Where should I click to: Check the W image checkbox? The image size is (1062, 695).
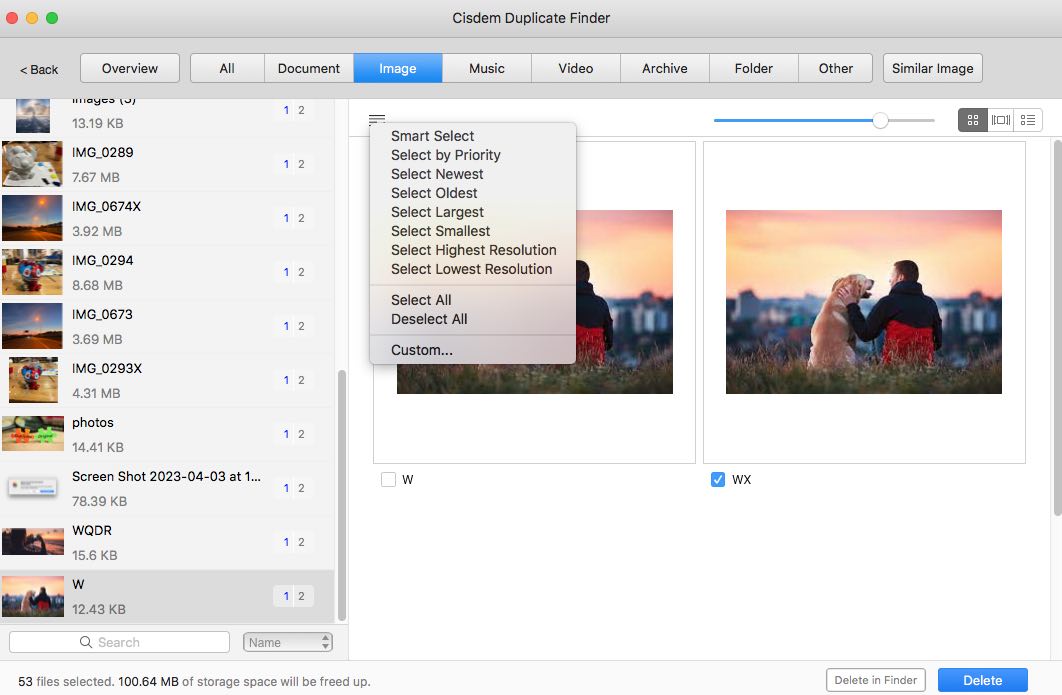[388, 480]
